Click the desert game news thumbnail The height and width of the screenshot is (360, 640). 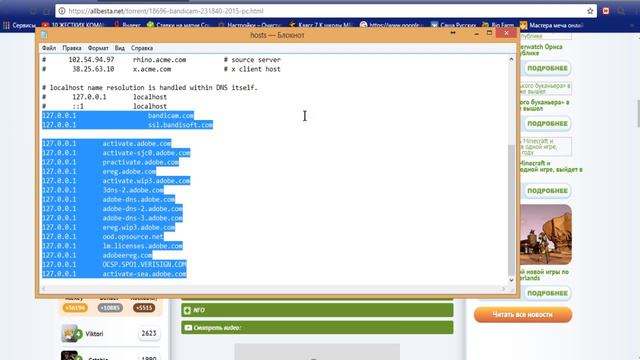tap(546, 235)
